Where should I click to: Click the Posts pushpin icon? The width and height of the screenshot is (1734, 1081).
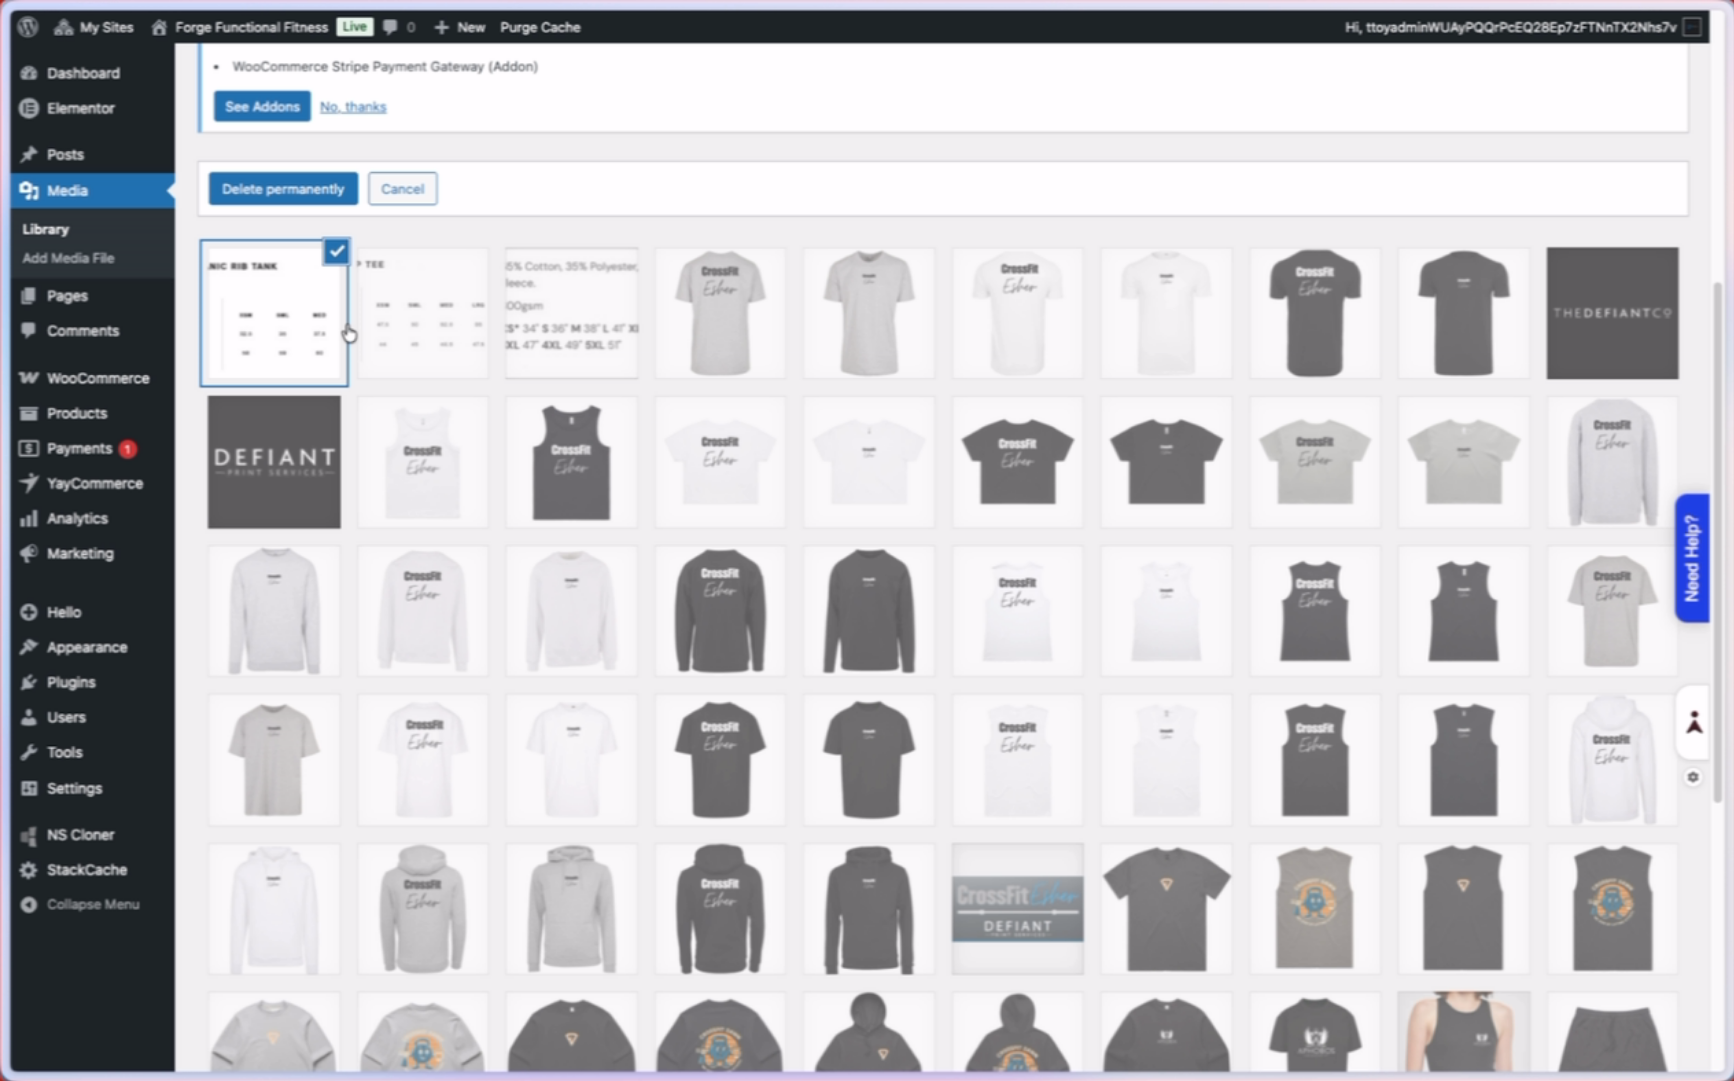[29, 154]
